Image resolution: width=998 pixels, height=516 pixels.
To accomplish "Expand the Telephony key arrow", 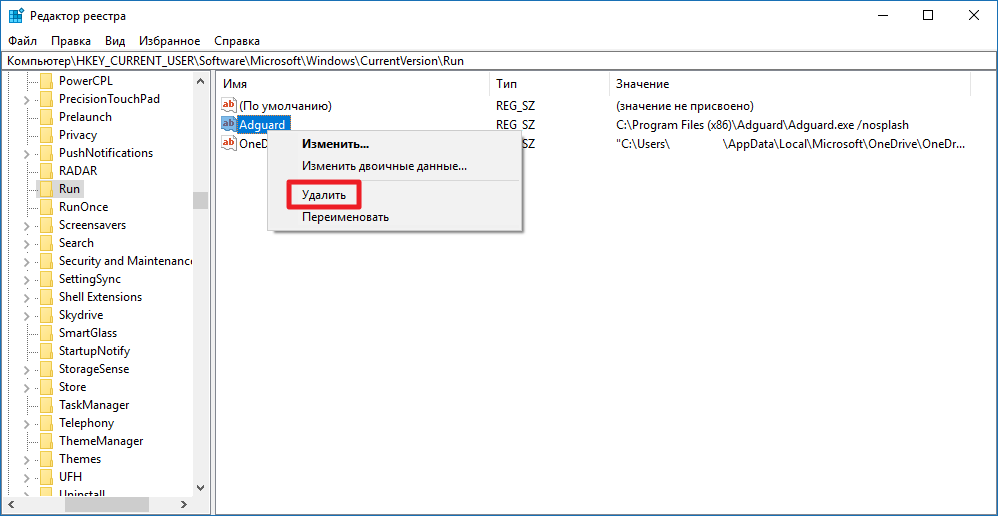I will coord(26,423).
